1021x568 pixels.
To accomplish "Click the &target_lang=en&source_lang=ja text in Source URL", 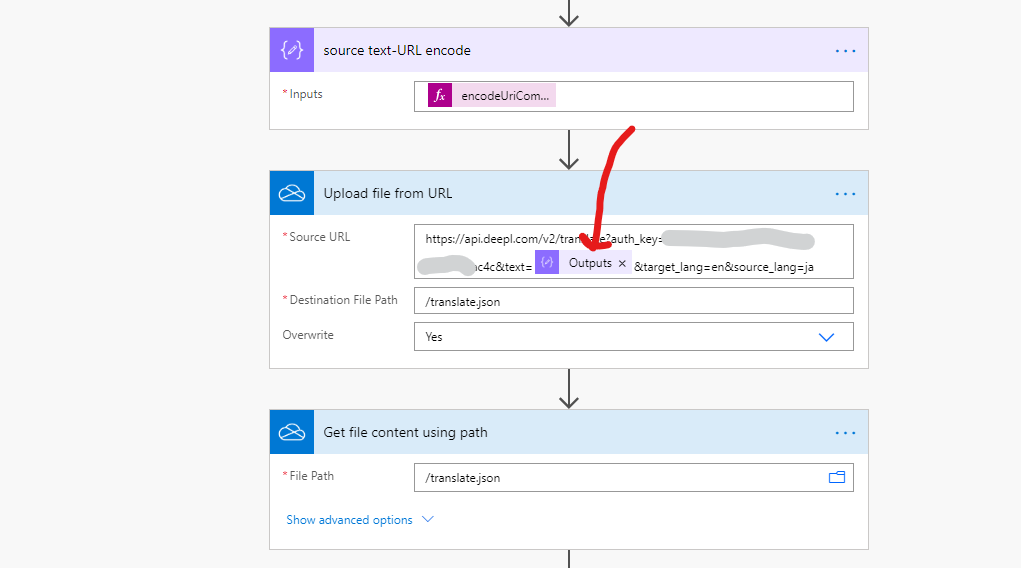I will (x=723, y=267).
